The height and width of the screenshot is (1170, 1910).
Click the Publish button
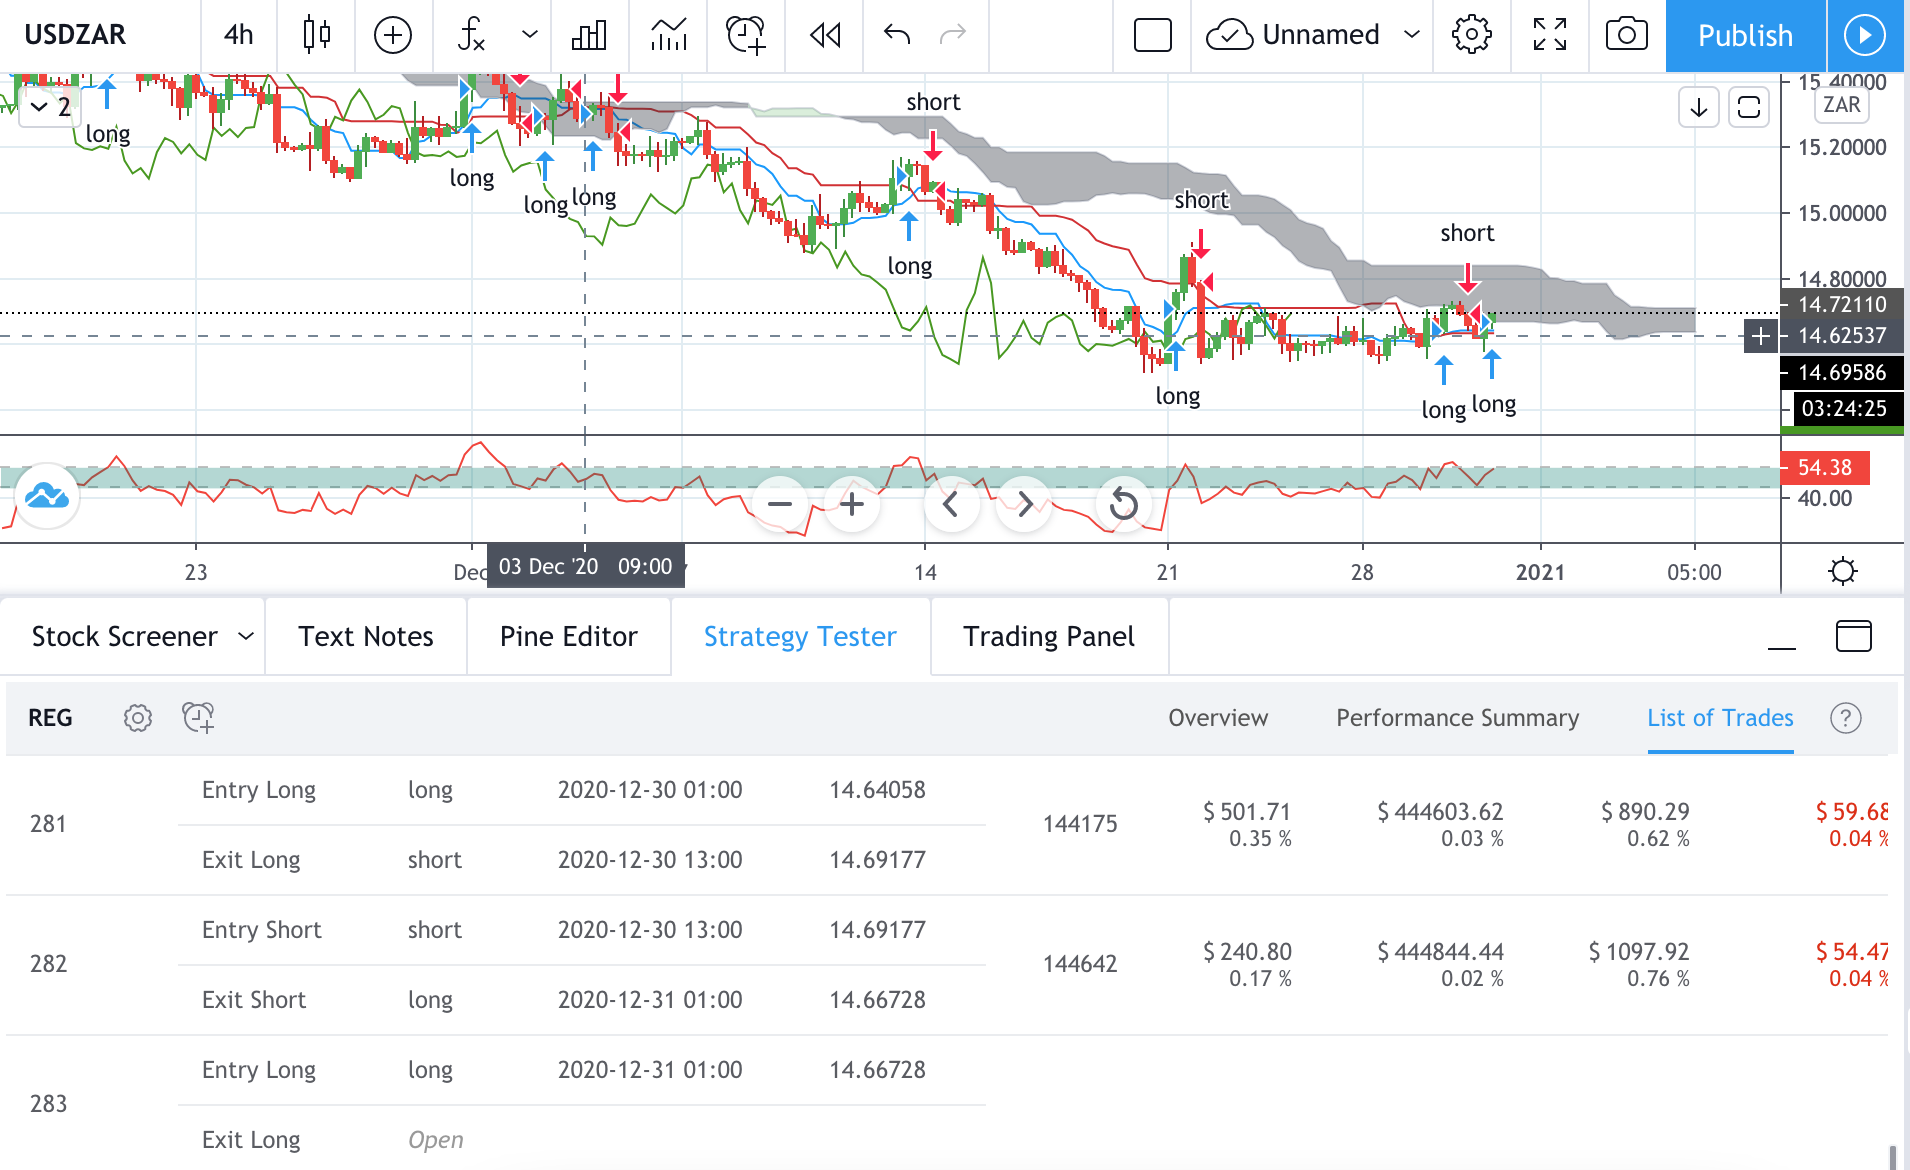(1746, 35)
